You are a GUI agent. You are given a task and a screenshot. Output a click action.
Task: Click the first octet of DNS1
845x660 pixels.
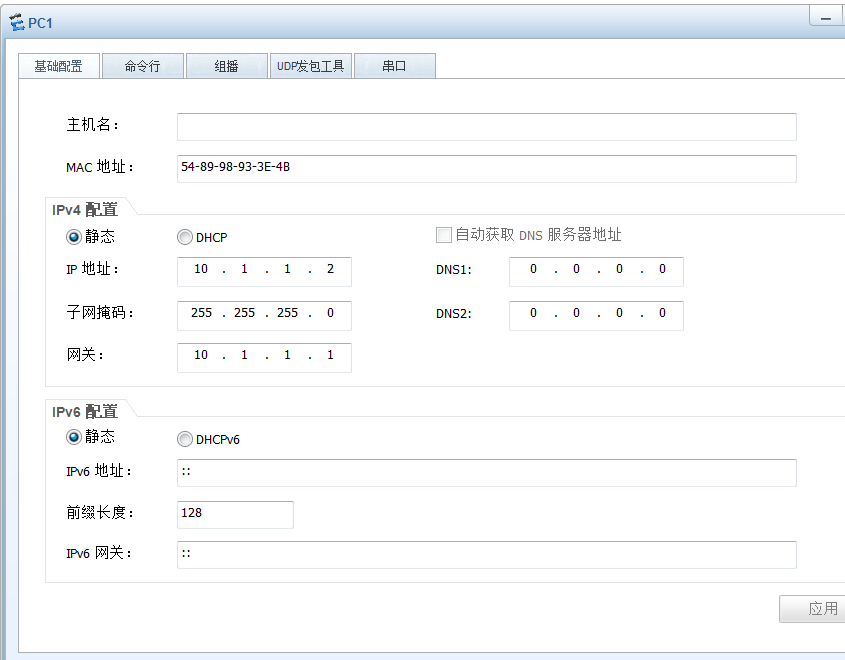click(533, 269)
